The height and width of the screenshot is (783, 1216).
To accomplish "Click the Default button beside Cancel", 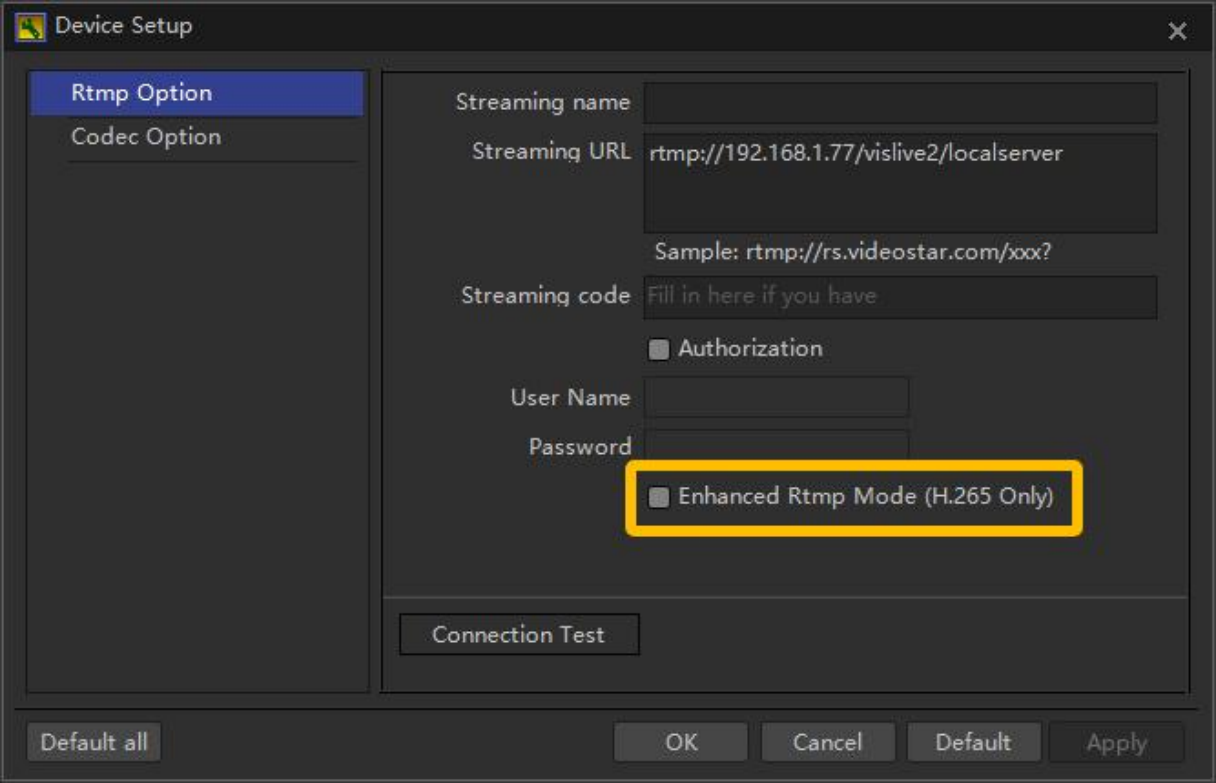I will 973,743.
